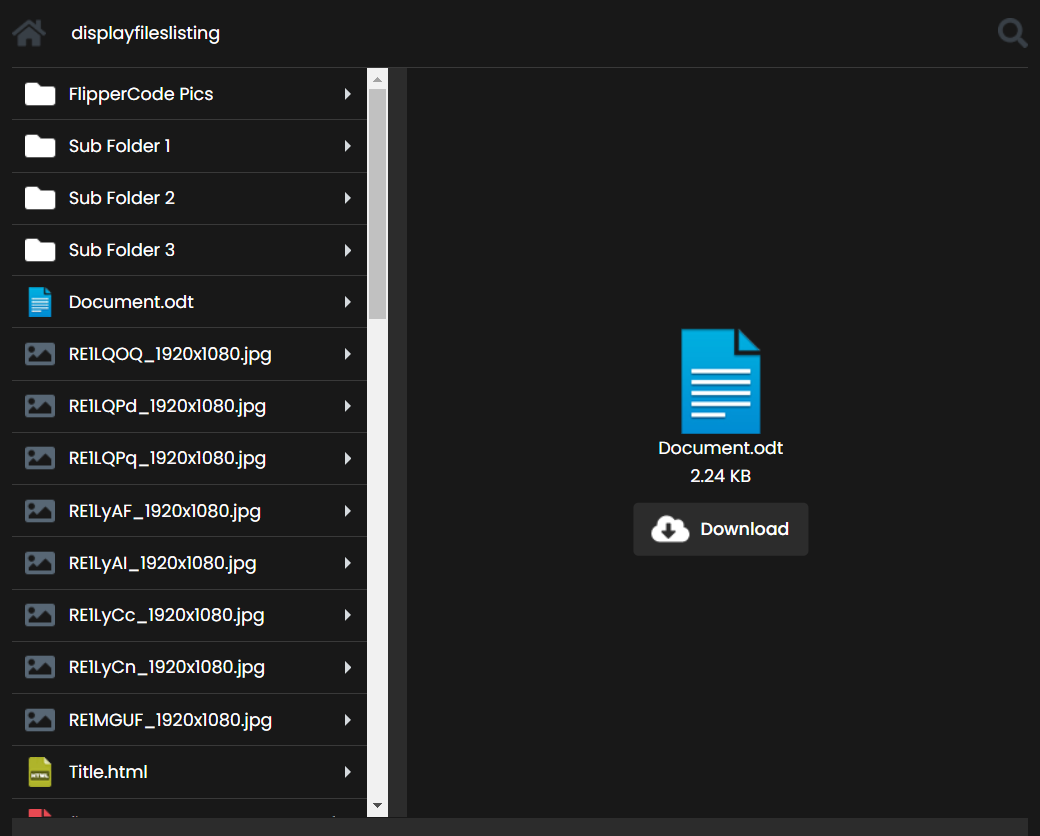Select RE1LyCc_1920x1080.jpg in file list
1040x836 pixels.
(166, 615)
